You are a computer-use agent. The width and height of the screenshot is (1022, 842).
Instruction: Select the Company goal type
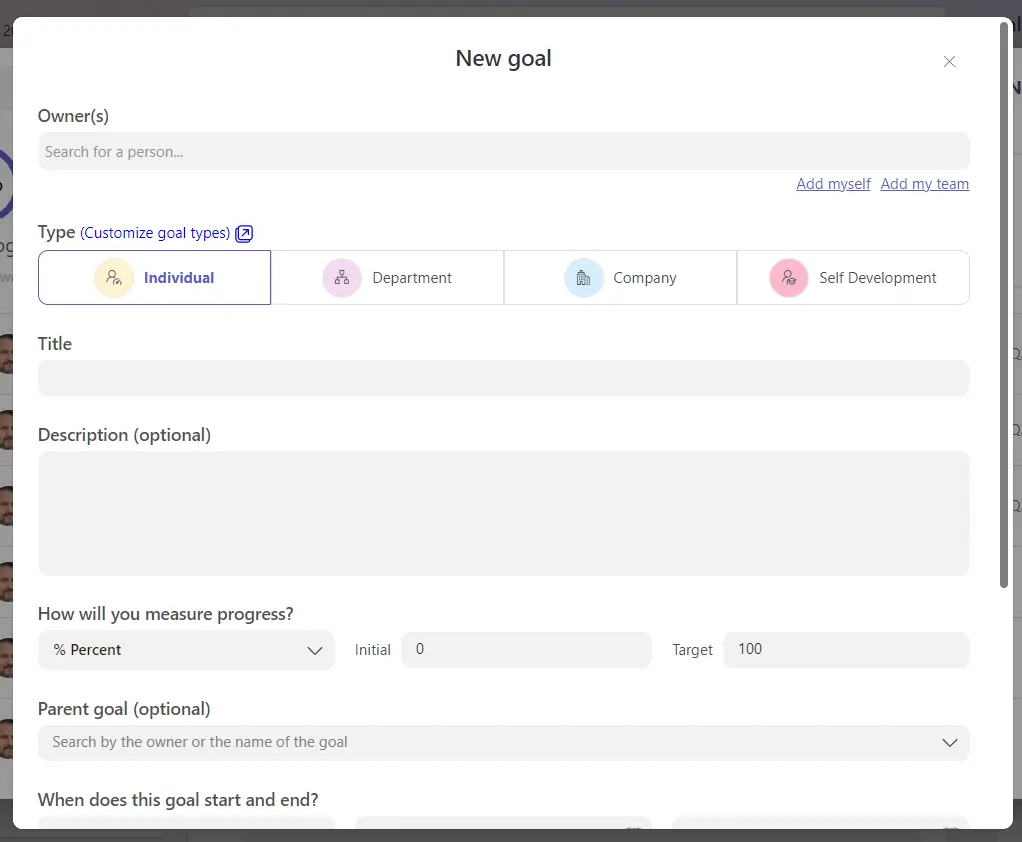click(x=620, y=278)
